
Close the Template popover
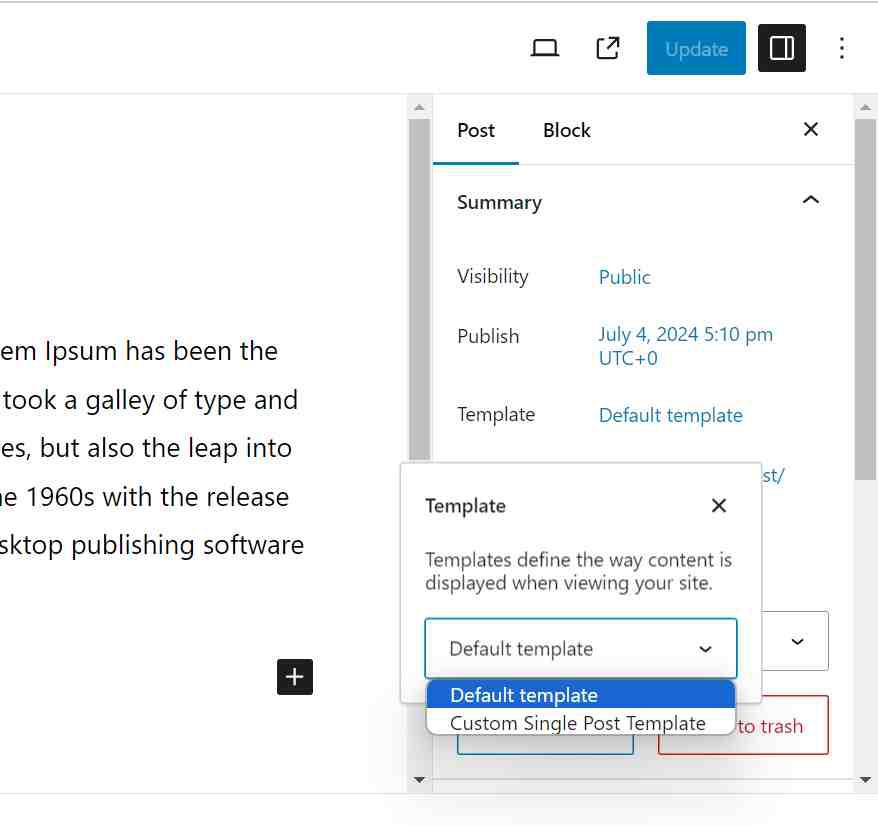(719, 506)
